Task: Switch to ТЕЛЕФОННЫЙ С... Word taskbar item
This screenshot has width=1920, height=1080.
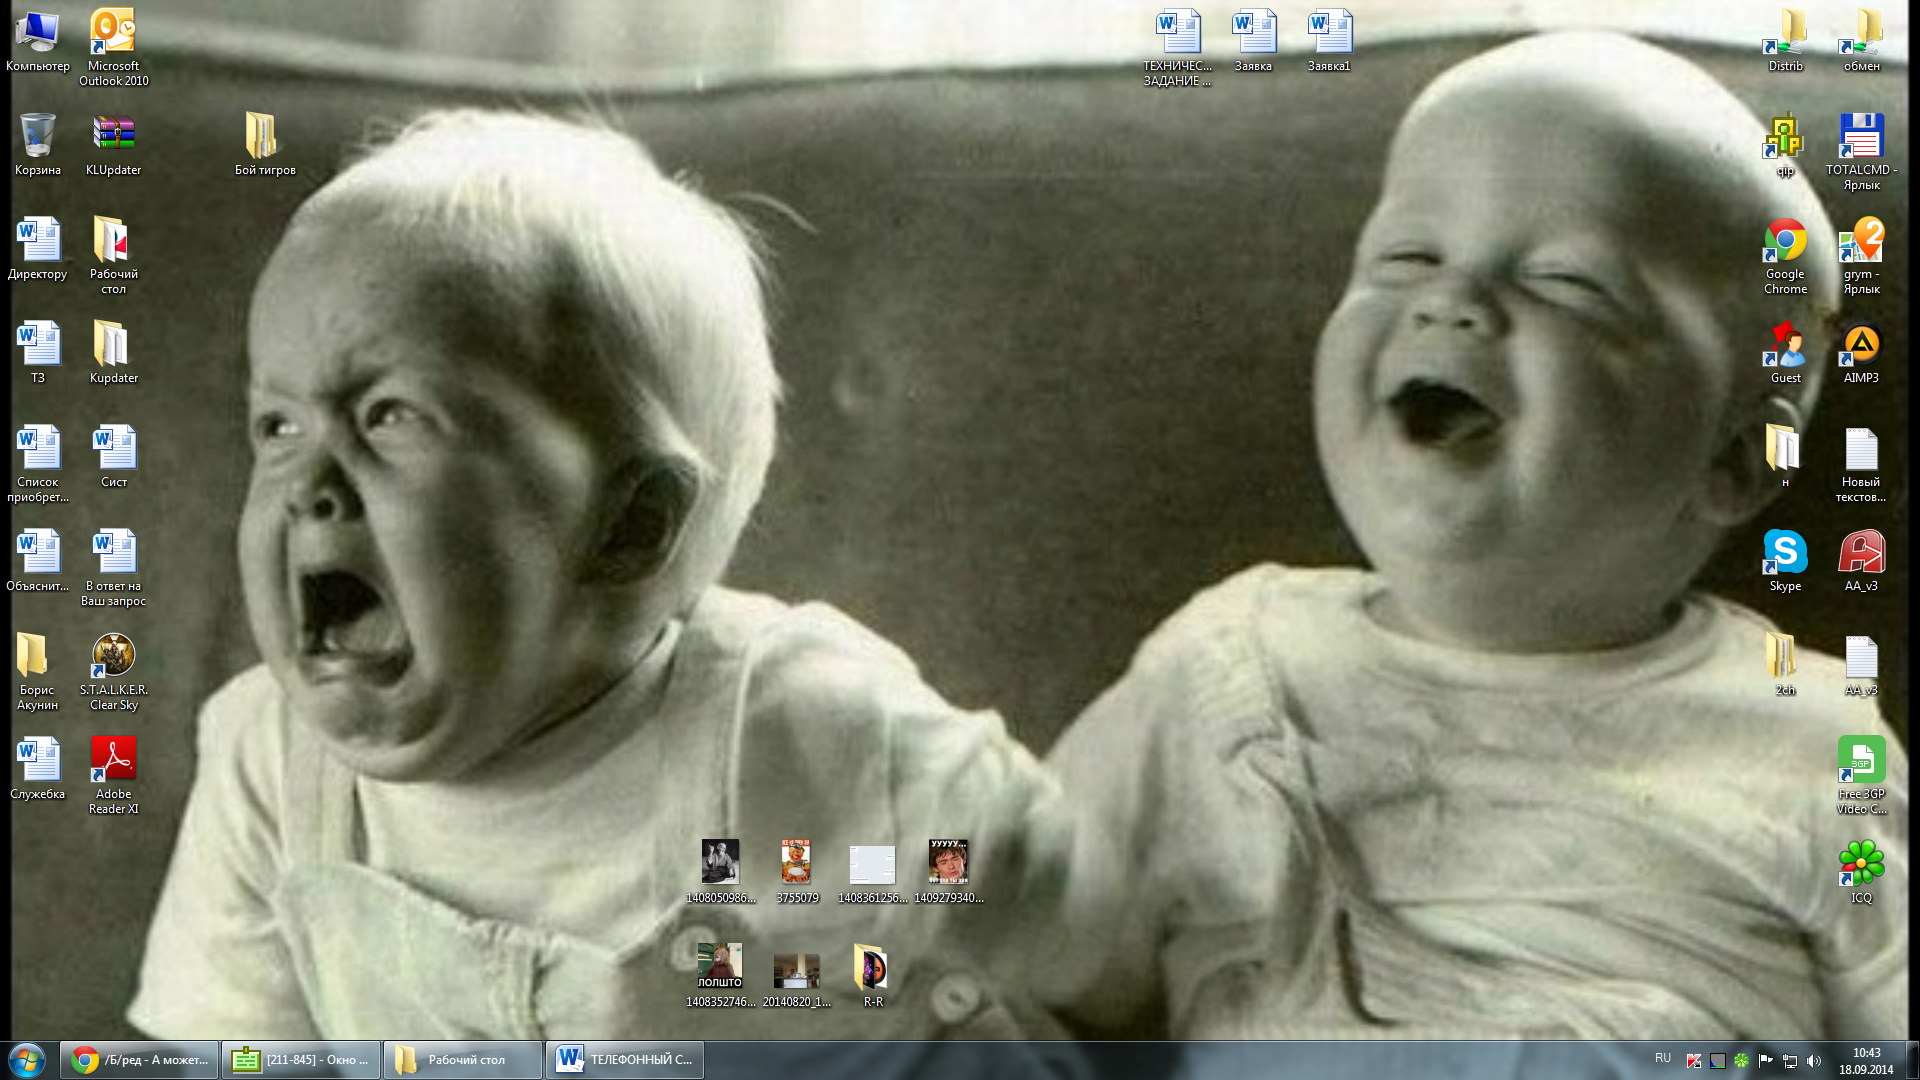Action: [x=625, y=1060]
